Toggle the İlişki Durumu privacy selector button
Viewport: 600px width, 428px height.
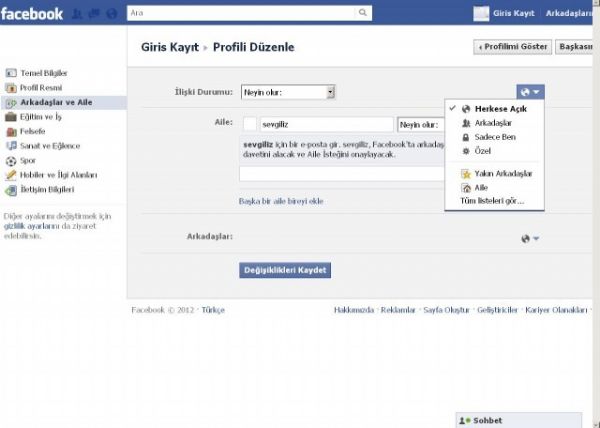530,92
